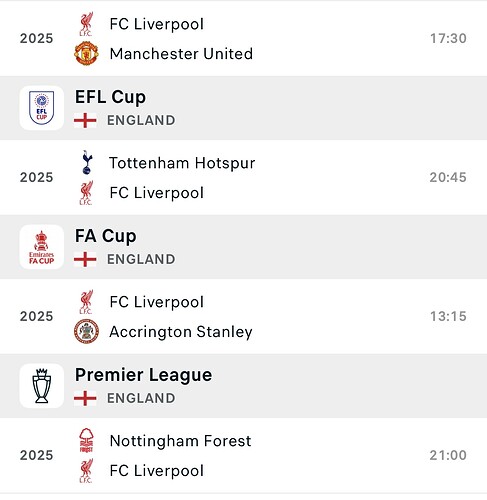Select the Manchester United team name
Screen dimensions: 487x500
pos(181,54)
